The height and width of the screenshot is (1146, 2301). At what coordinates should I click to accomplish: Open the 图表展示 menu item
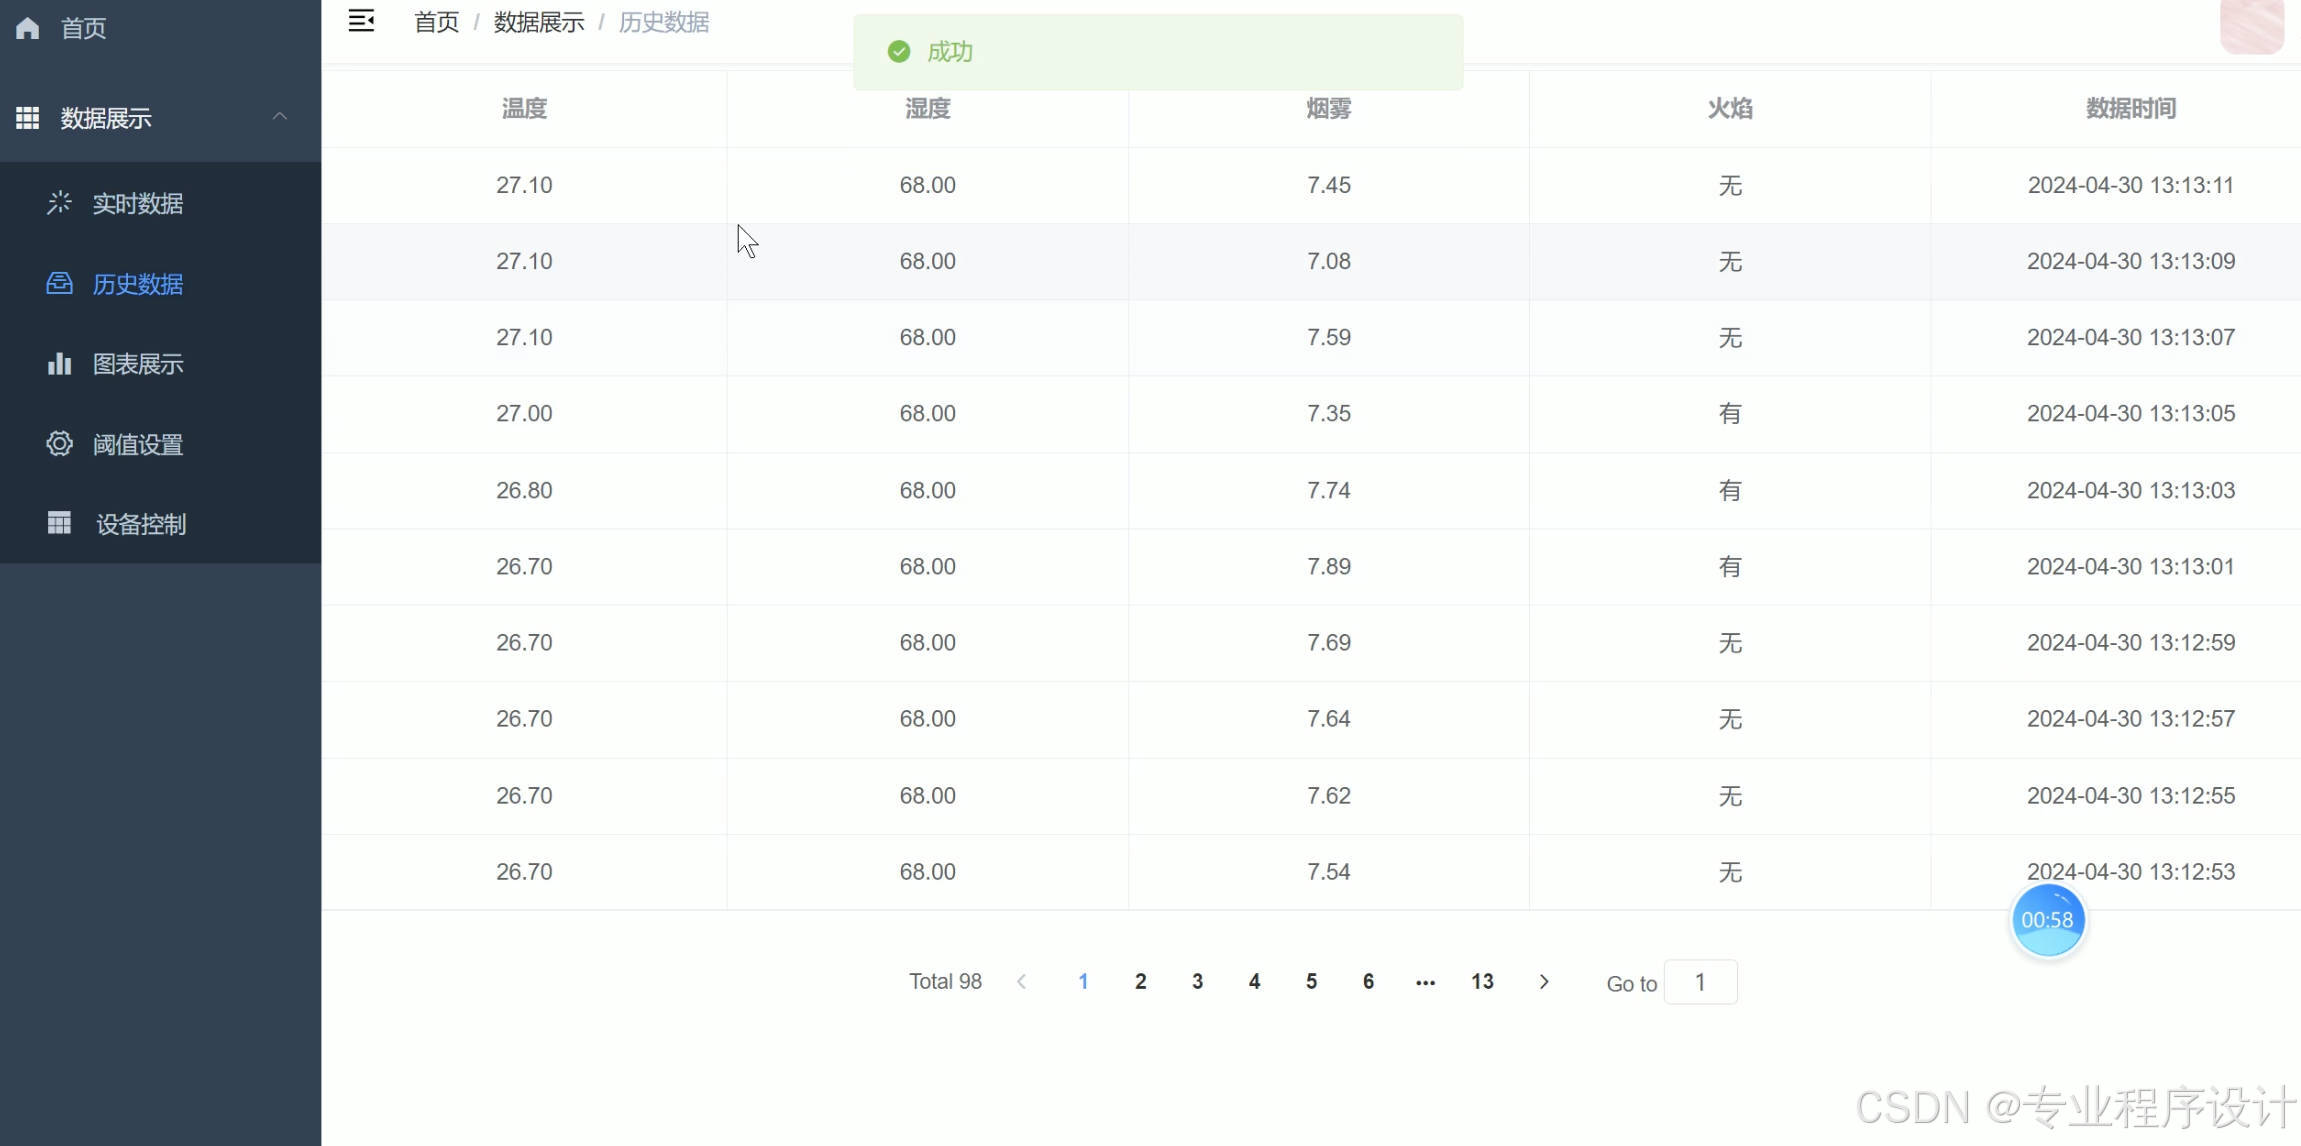[138, 364]
